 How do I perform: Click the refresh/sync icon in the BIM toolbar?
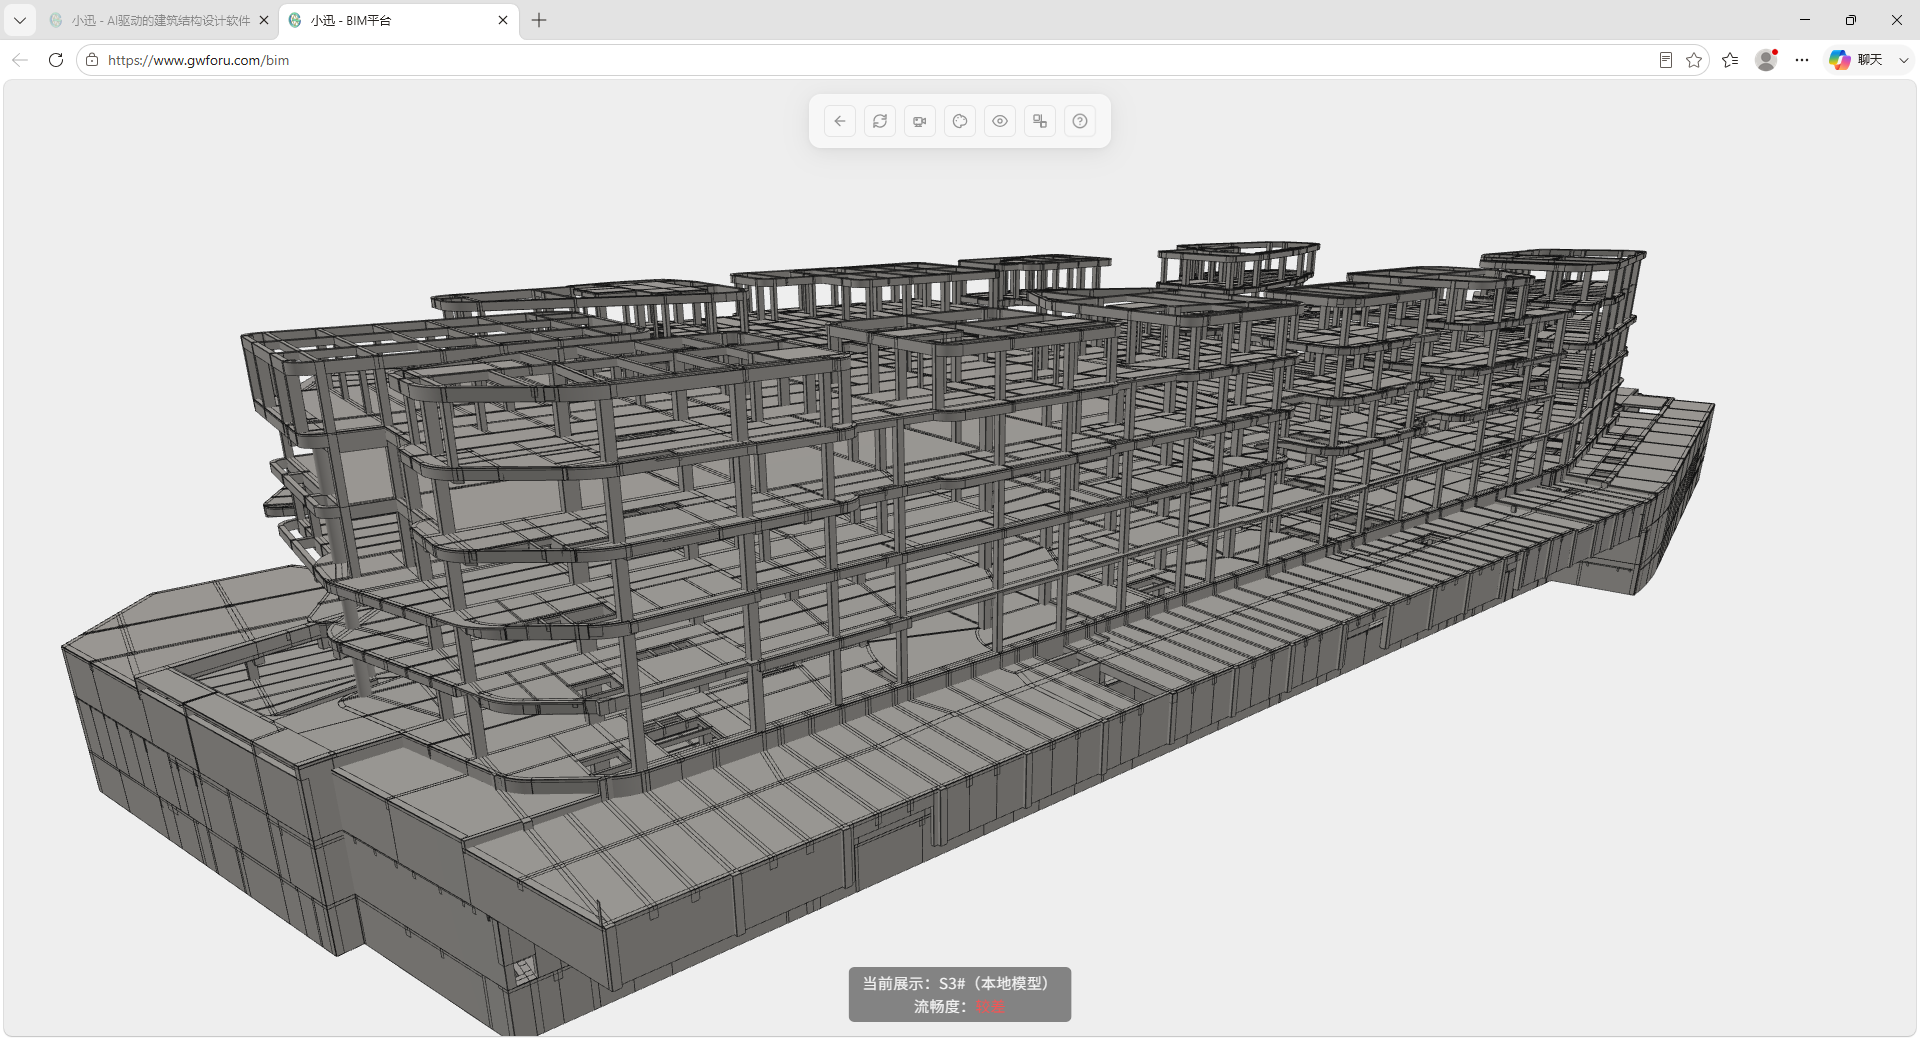(880, 121)
